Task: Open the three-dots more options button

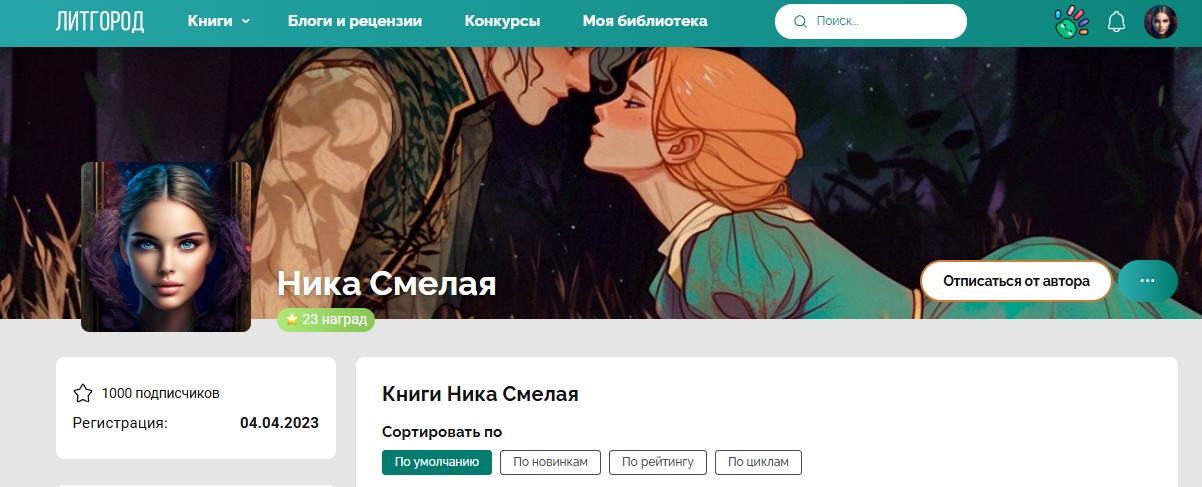Action: [1147, 281]
